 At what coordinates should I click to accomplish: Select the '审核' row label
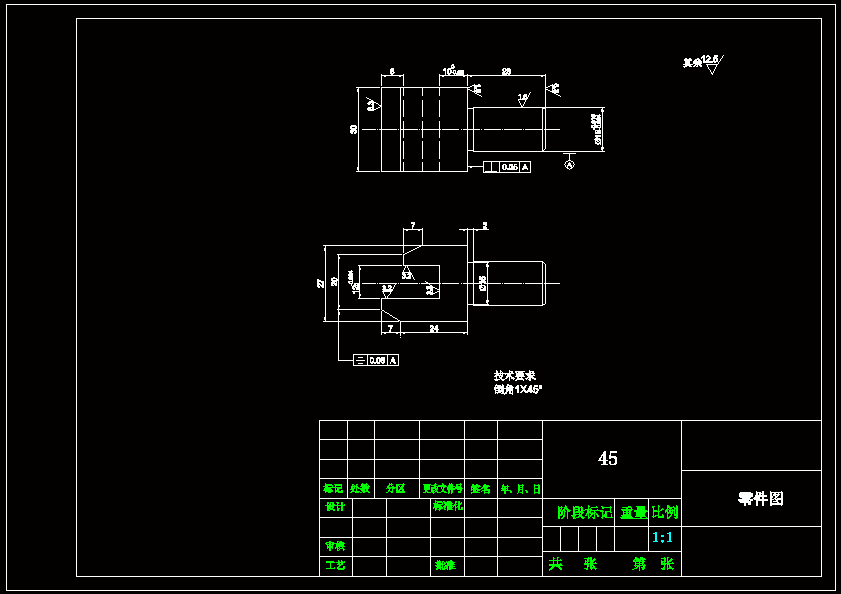(335, 546)
